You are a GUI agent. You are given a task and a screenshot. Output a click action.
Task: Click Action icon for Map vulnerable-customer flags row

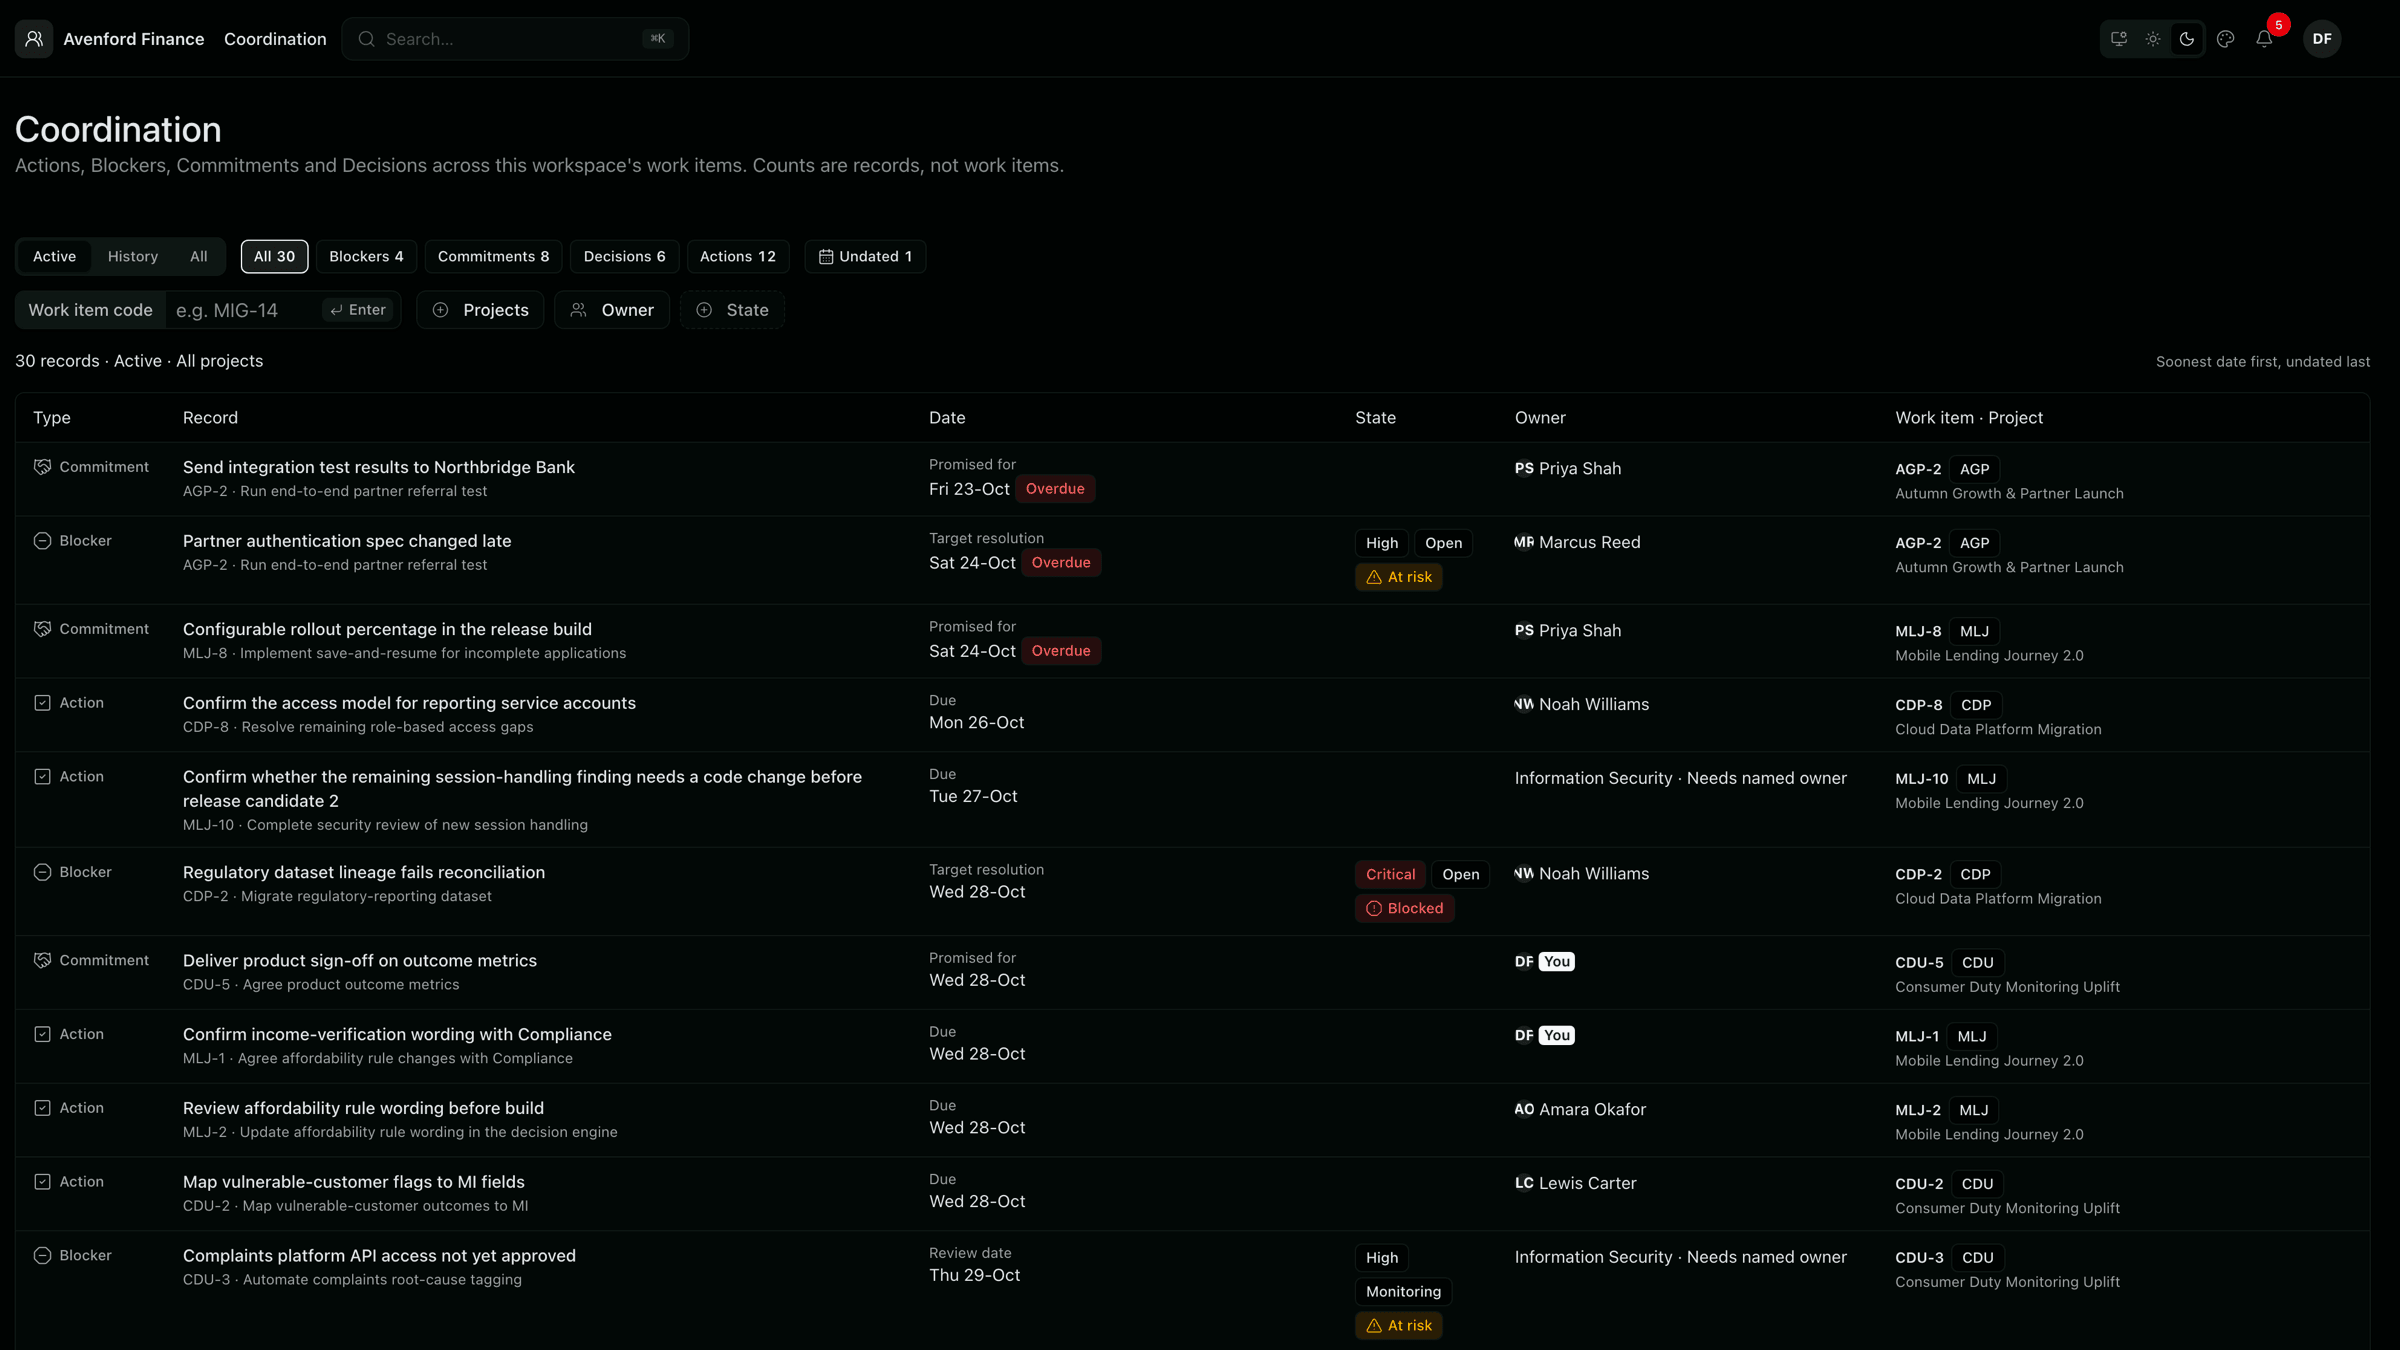42,1182
